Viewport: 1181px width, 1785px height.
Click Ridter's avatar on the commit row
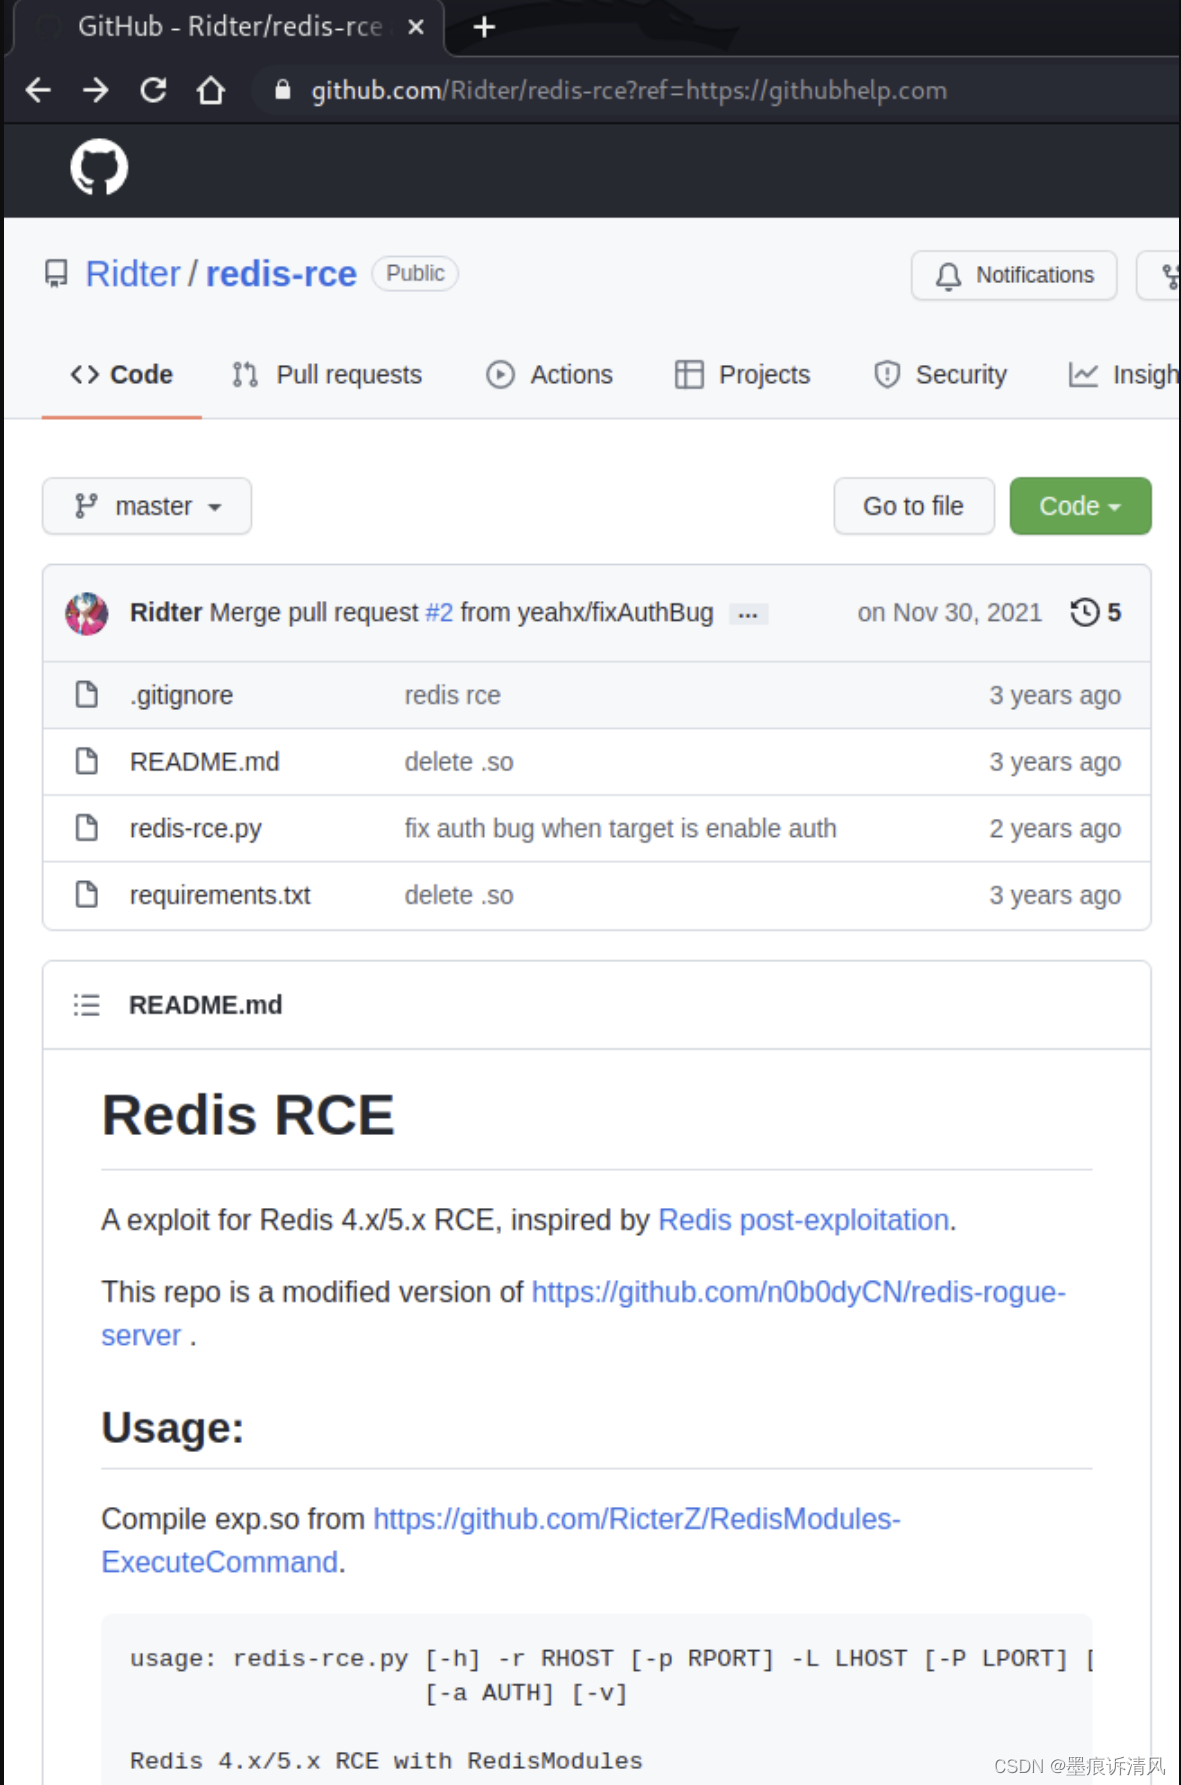86,612
